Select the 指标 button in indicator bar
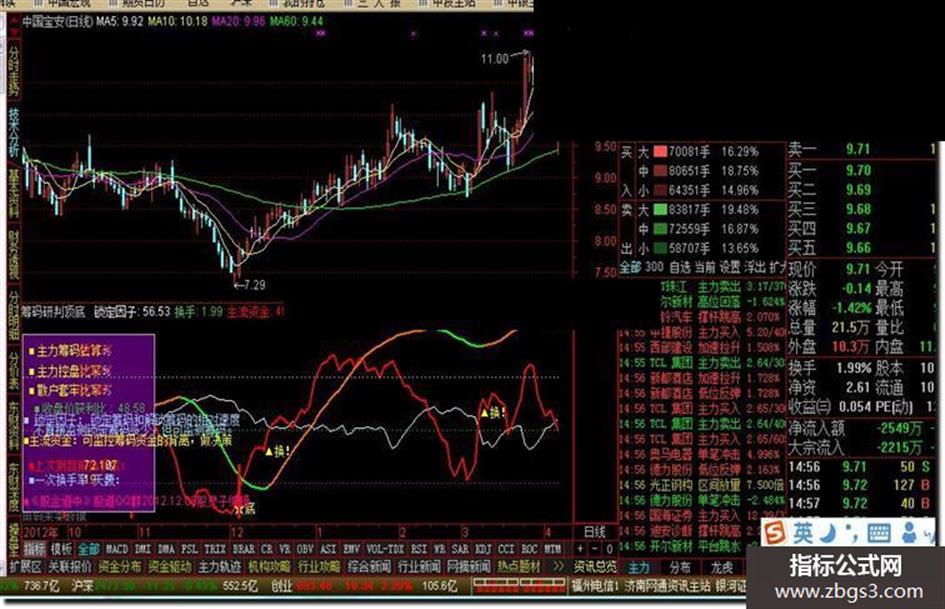This screenshot has width=945, height=609. tap(34, 549)
